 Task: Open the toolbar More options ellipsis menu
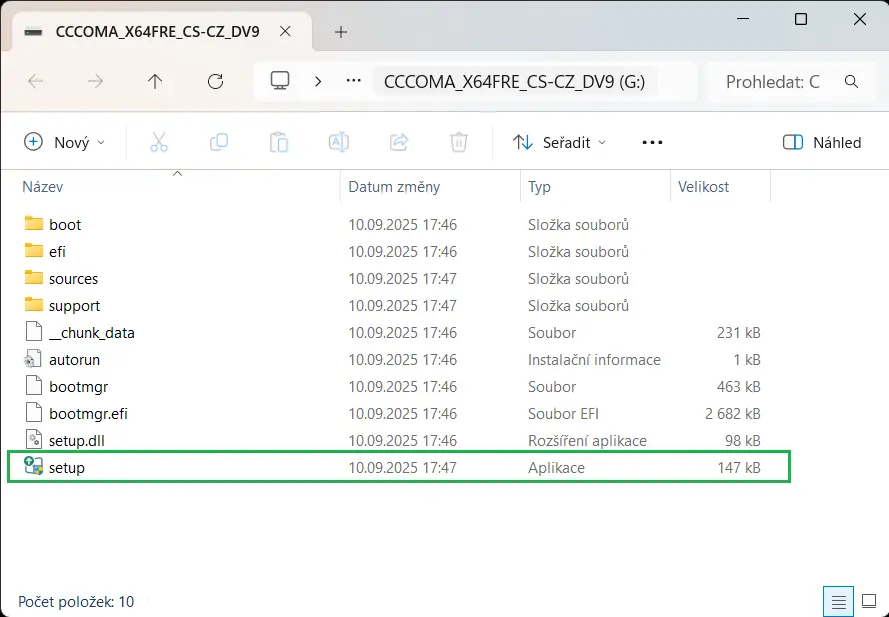pyautogui.click(x=653, y=142)
